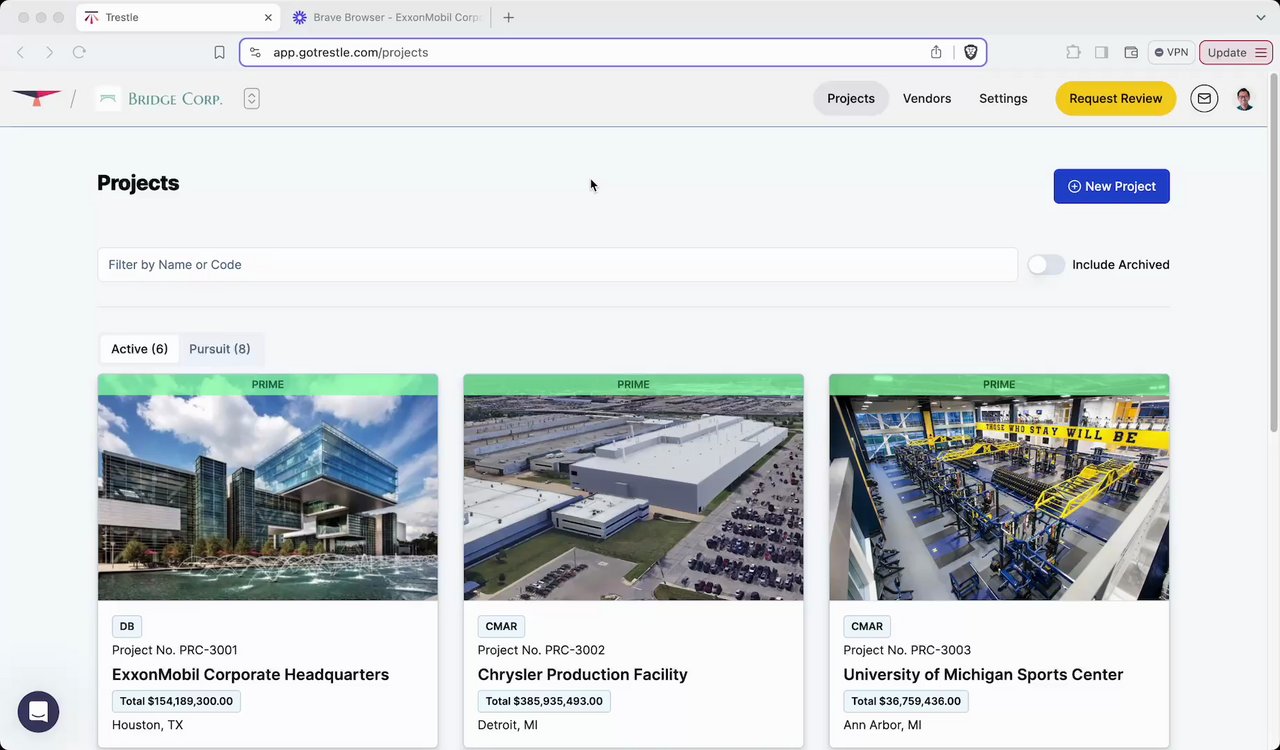The image size is (1280, 750).
Task: Toggle the browser sidebar panel icon
Action: point(1101,52)
